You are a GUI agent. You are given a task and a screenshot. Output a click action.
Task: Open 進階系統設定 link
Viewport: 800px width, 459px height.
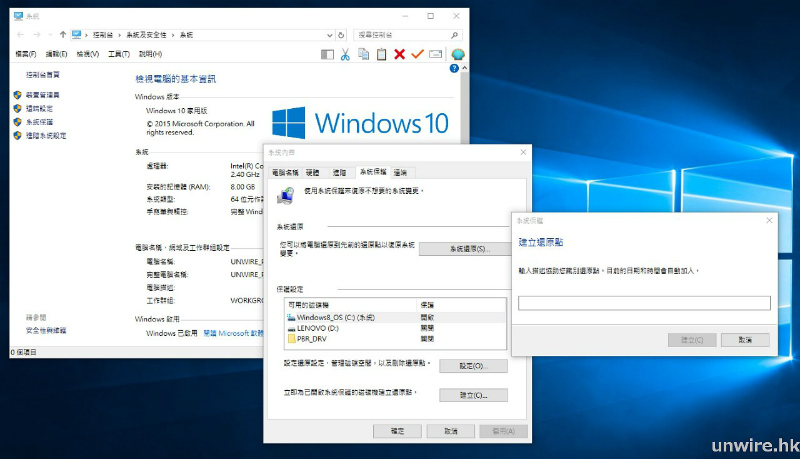coord(46,136)
